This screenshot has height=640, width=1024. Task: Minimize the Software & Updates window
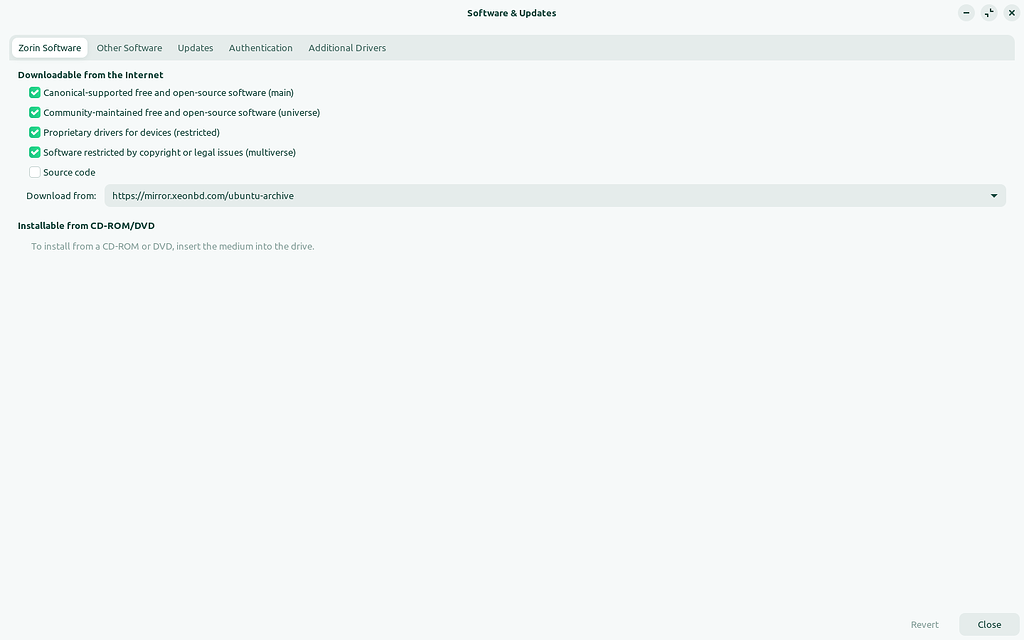966,13
